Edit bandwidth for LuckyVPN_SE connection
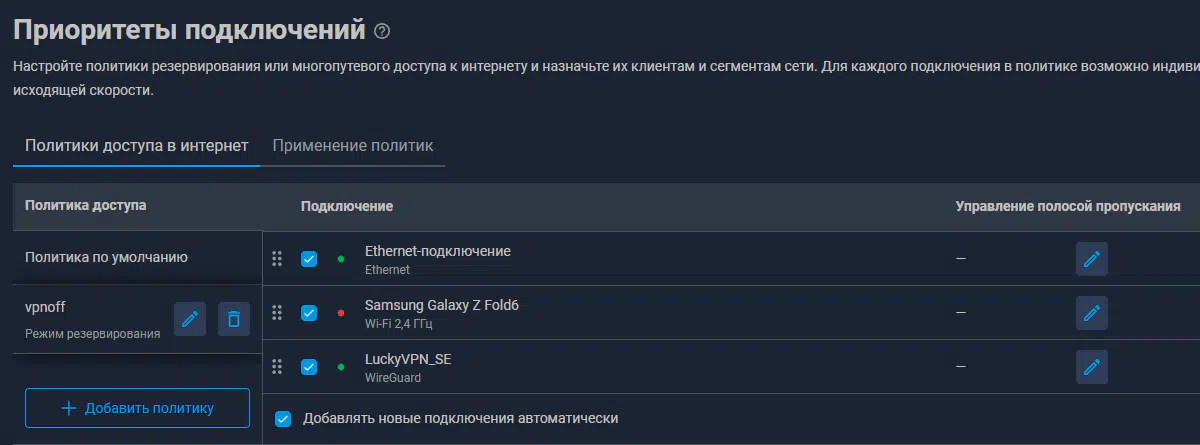The height and width of the screenshot is (445, 1200). (1092, 367)
